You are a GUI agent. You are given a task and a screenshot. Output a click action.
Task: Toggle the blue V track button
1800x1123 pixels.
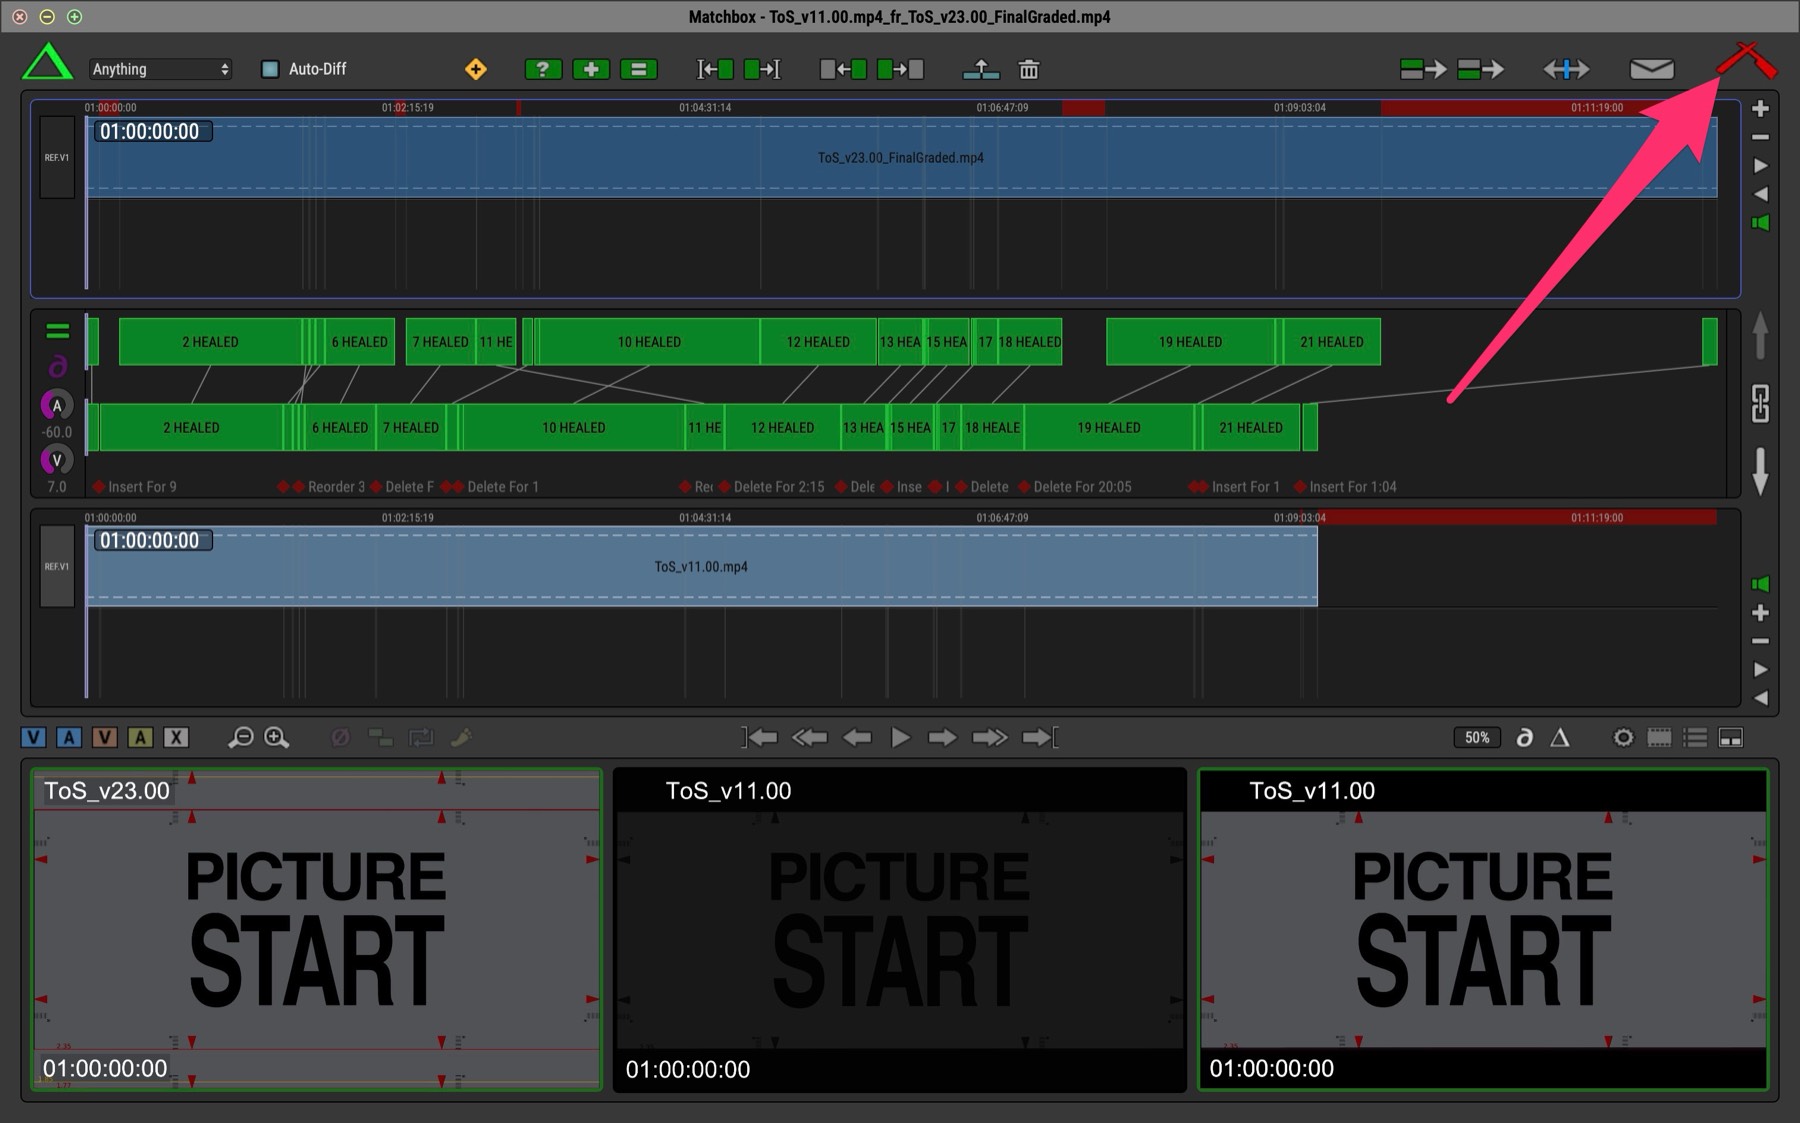(33, 738)
